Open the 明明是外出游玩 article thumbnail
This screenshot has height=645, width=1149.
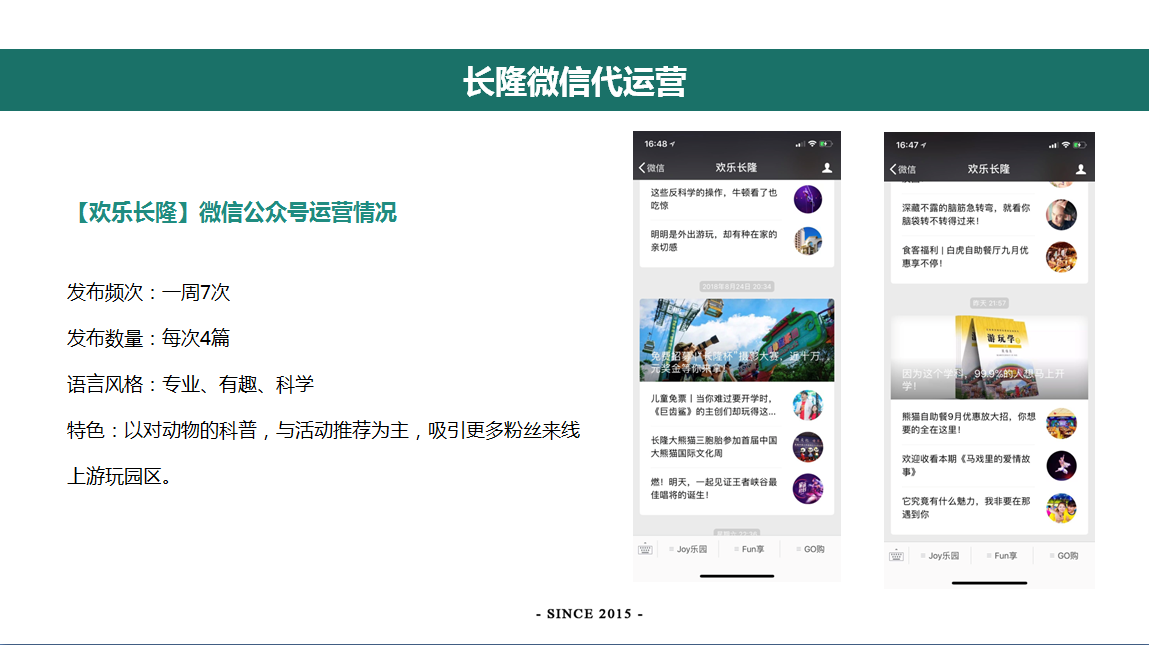(x=808, y=241)
